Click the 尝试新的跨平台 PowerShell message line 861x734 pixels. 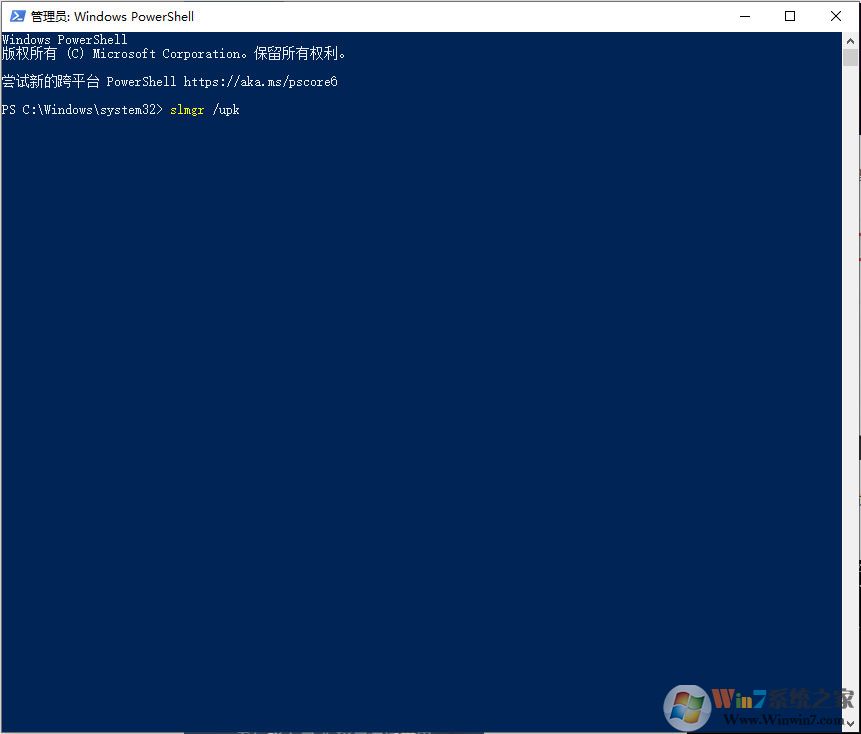pos(170,81)
